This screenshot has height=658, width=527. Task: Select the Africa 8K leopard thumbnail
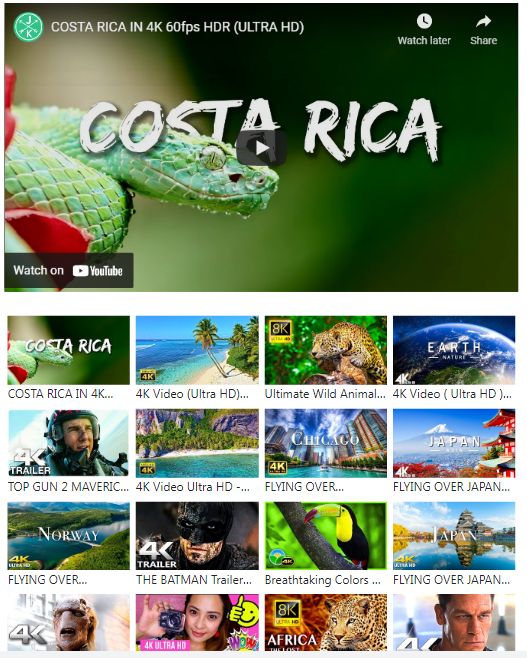point(326,623)
